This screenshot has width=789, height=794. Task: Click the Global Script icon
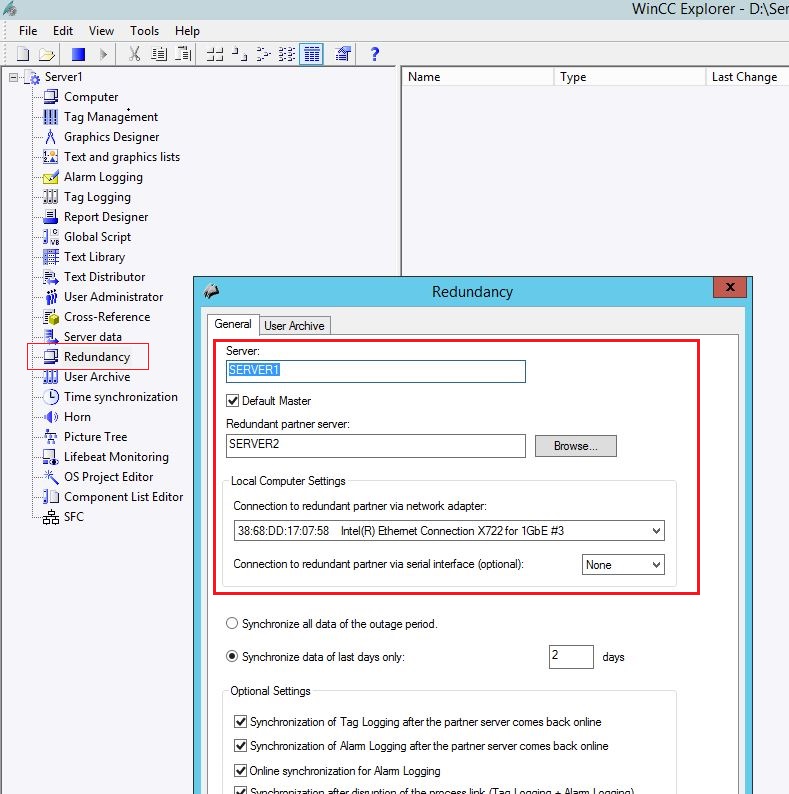pos(50,236)
